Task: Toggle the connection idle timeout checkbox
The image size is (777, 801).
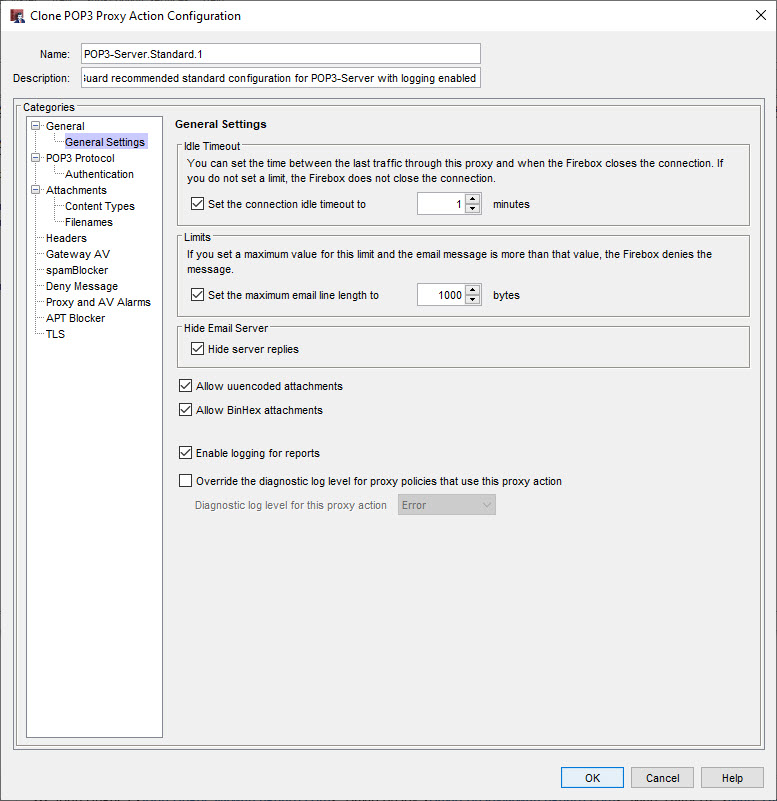Action: (x=197, y=204)
